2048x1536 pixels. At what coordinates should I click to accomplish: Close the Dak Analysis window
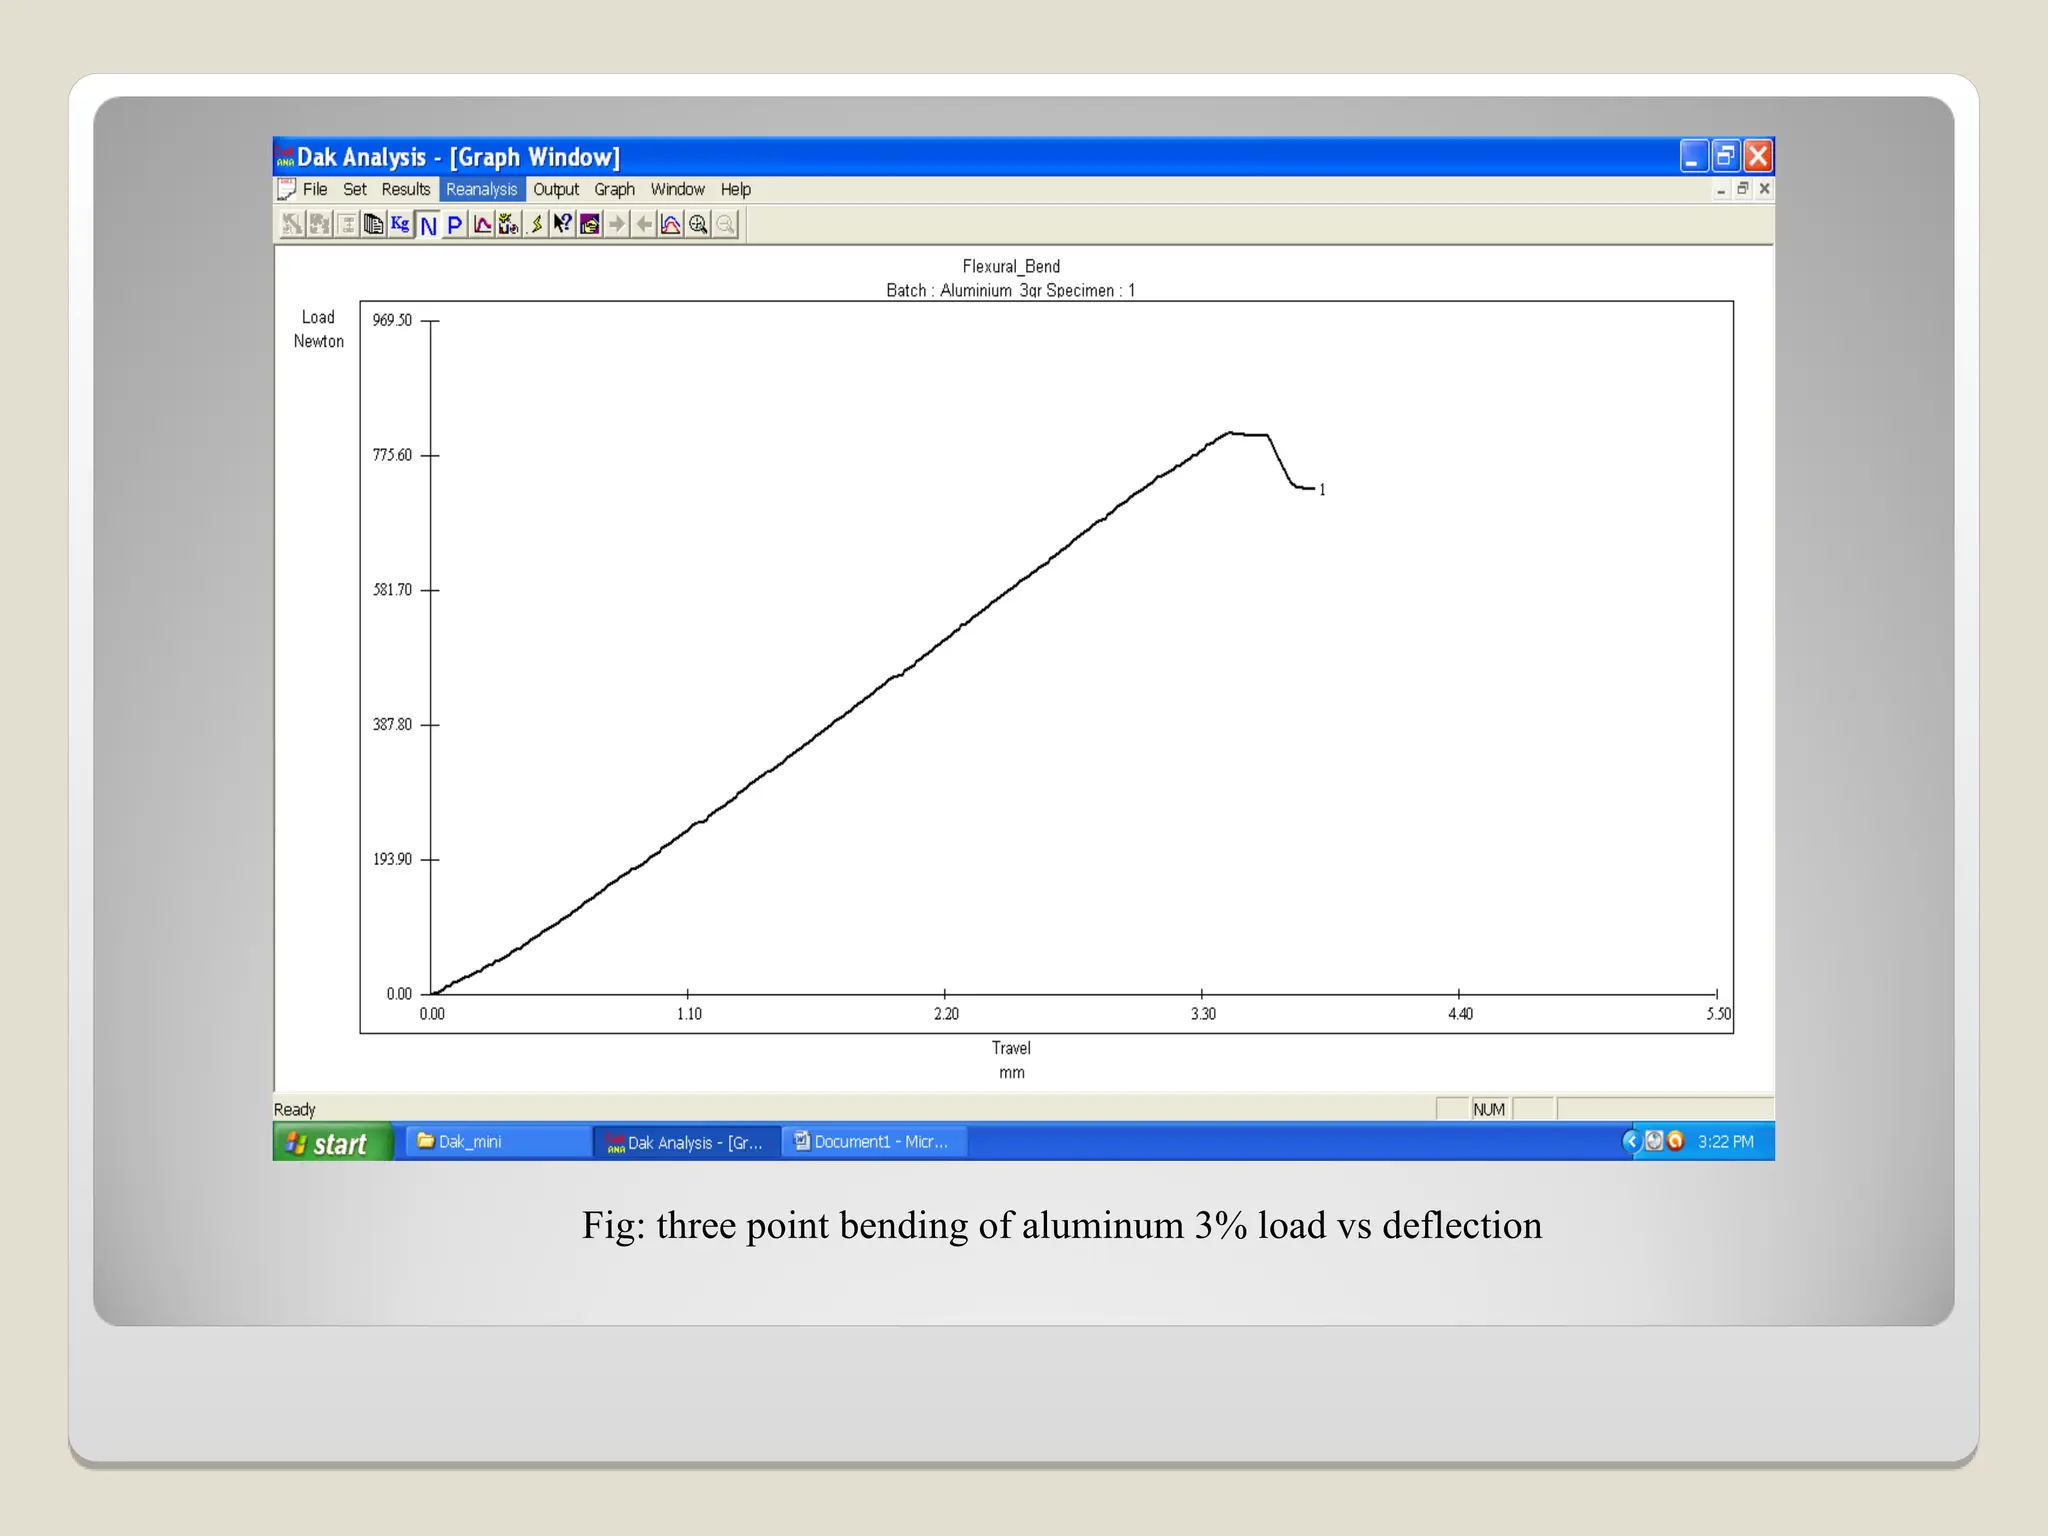point(1758,156)
